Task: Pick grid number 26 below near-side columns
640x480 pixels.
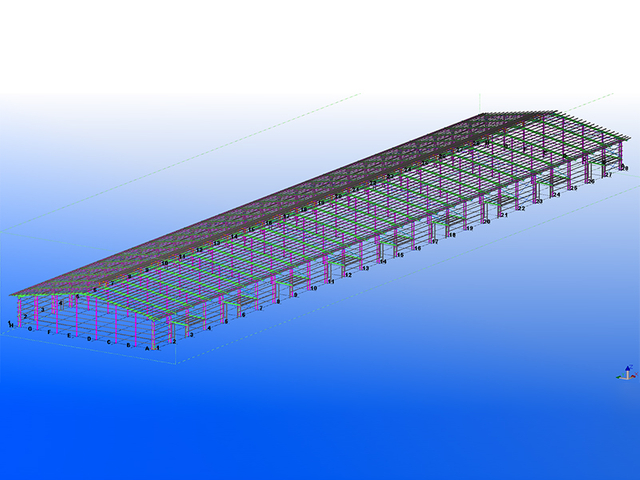Action: (x=591, y=181)
